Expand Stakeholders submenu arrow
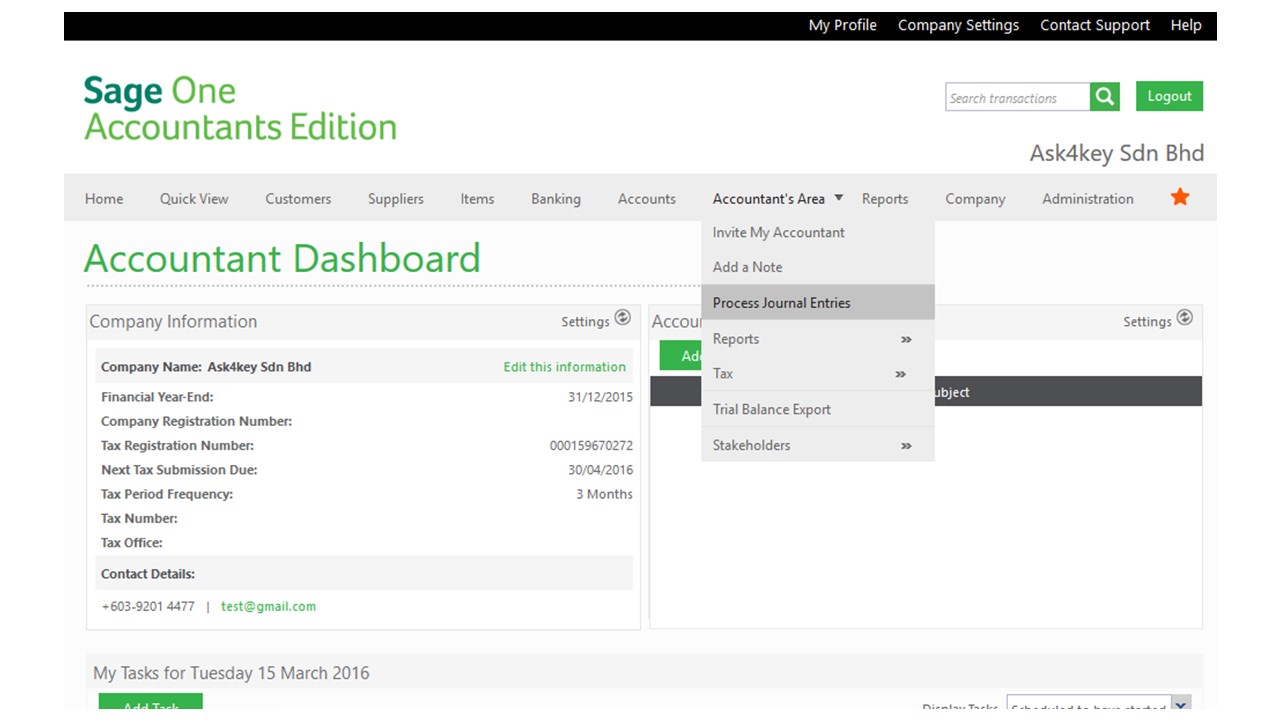 (x=906, y=446)
